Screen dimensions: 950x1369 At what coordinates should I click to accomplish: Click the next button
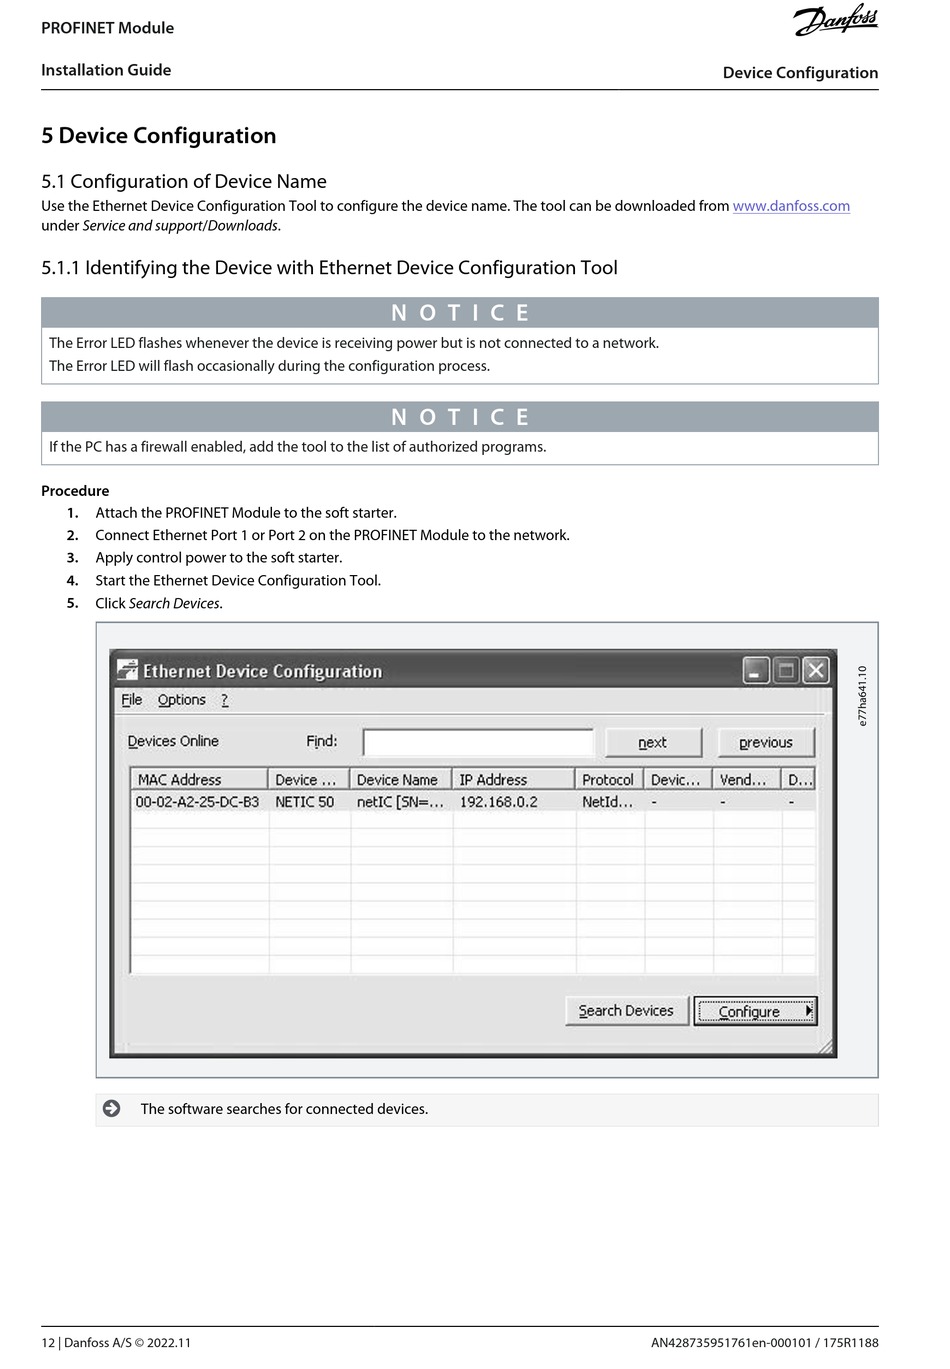point(653,742)
